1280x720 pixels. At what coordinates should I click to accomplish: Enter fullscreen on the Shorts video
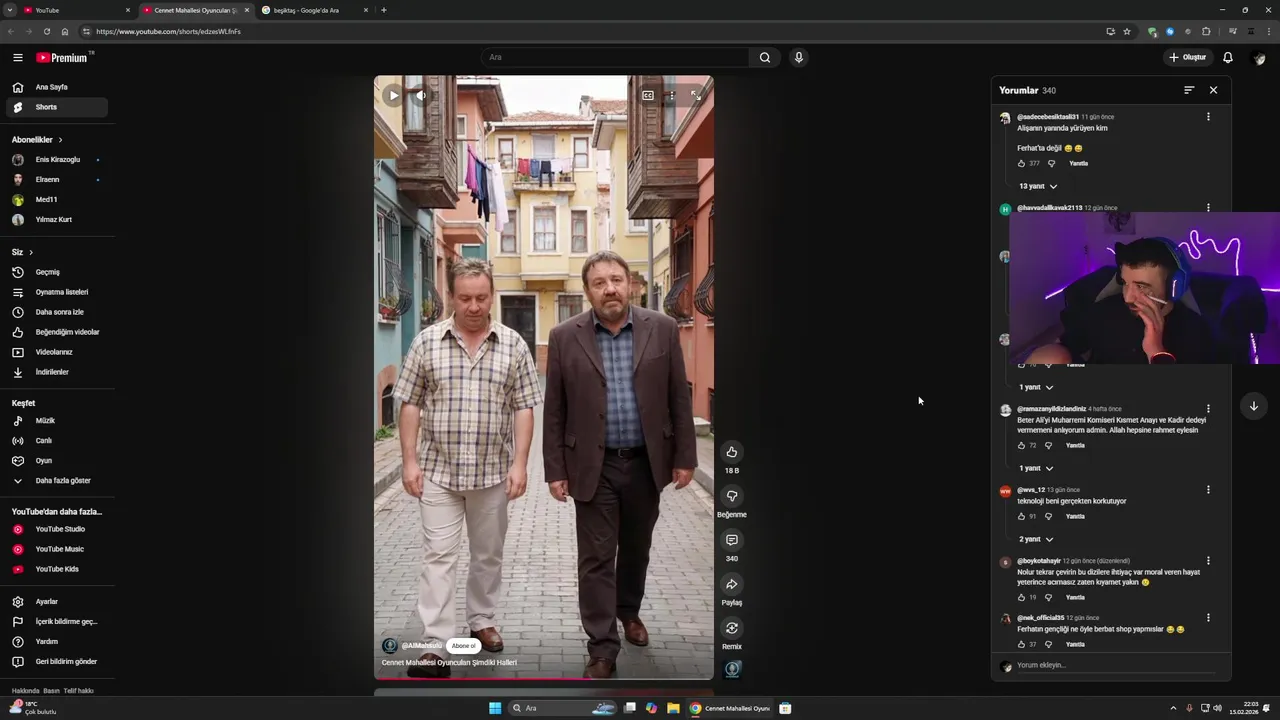pyautogui.click(x=696, y=96)
